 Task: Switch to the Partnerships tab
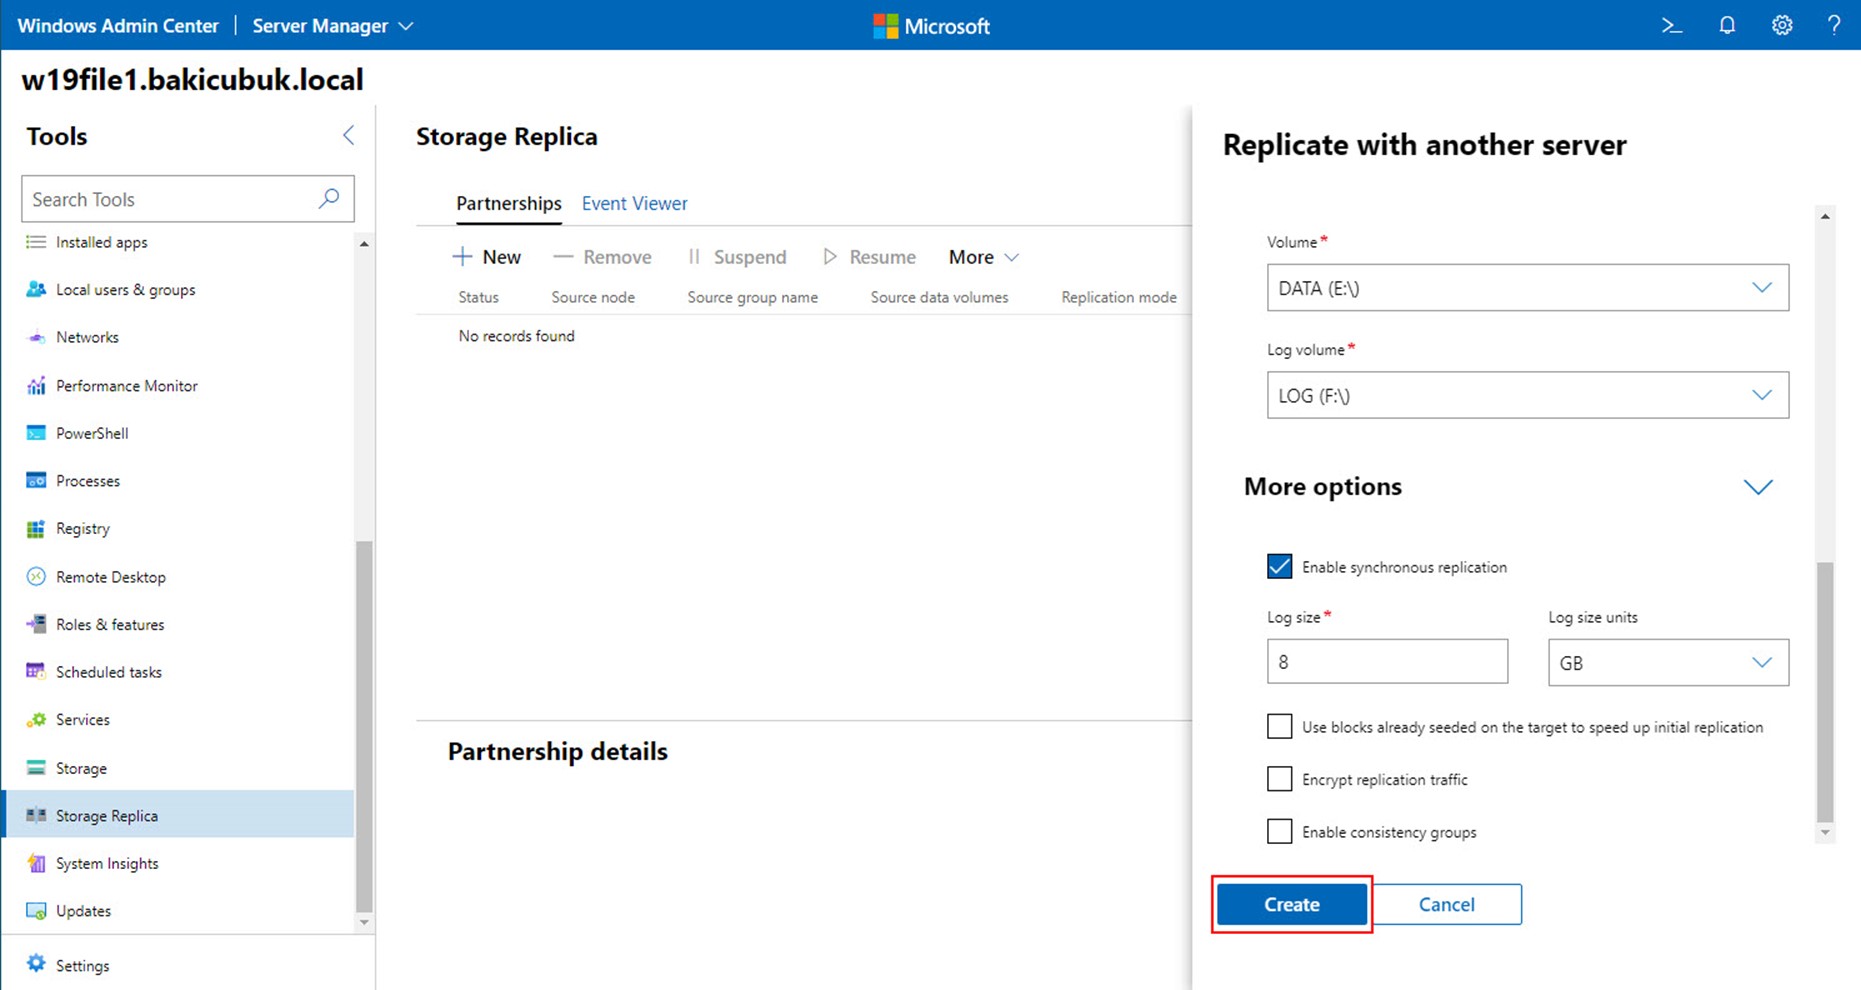click(509, 203)
